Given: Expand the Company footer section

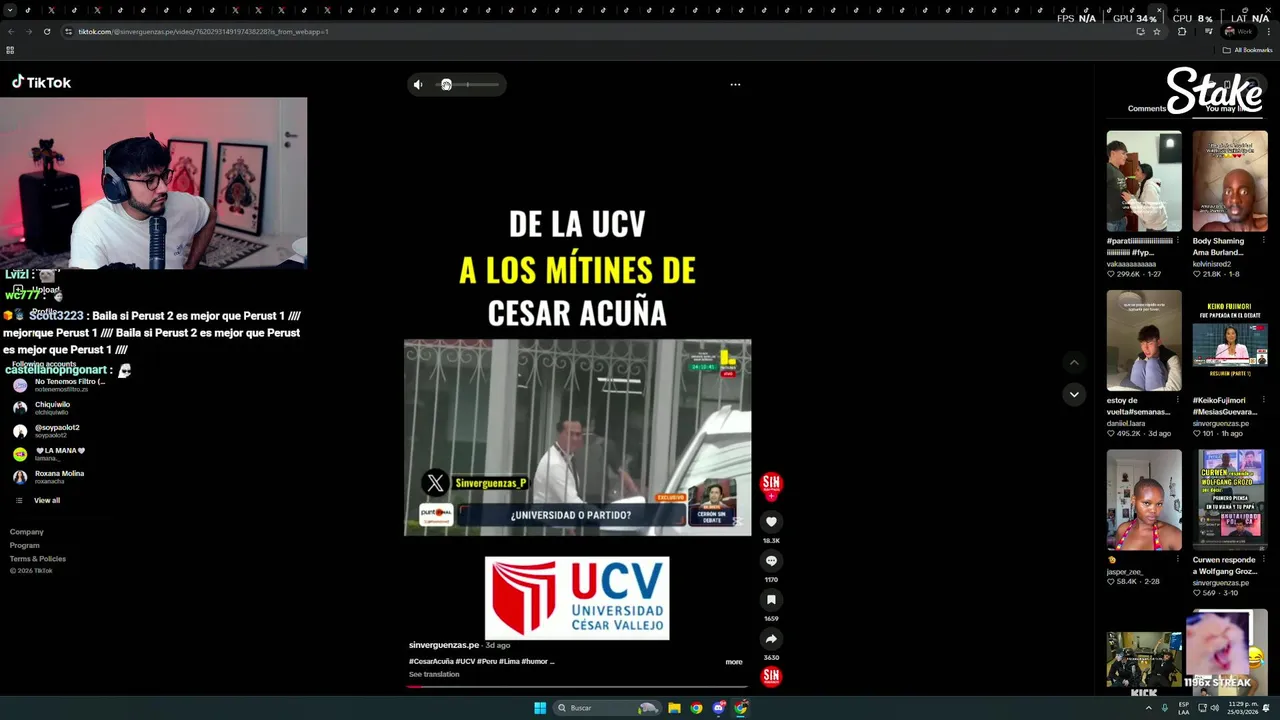Looking at the screenshot, I should point(27,532).
